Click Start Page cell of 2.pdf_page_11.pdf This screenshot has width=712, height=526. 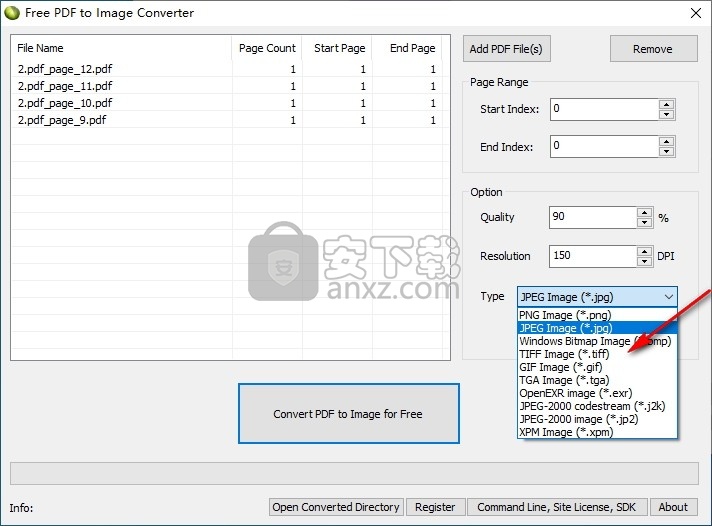337,86
